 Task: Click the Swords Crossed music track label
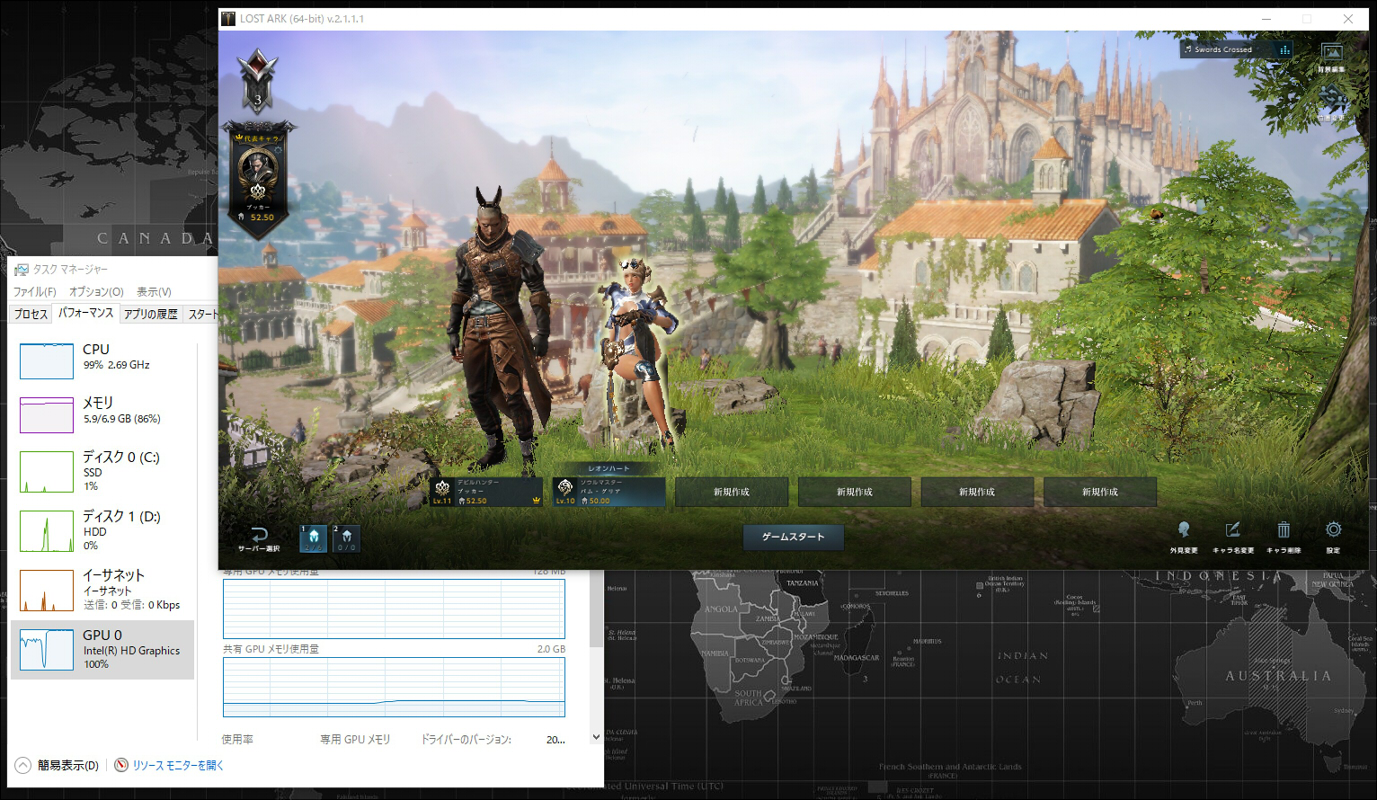click(1223, 49)
